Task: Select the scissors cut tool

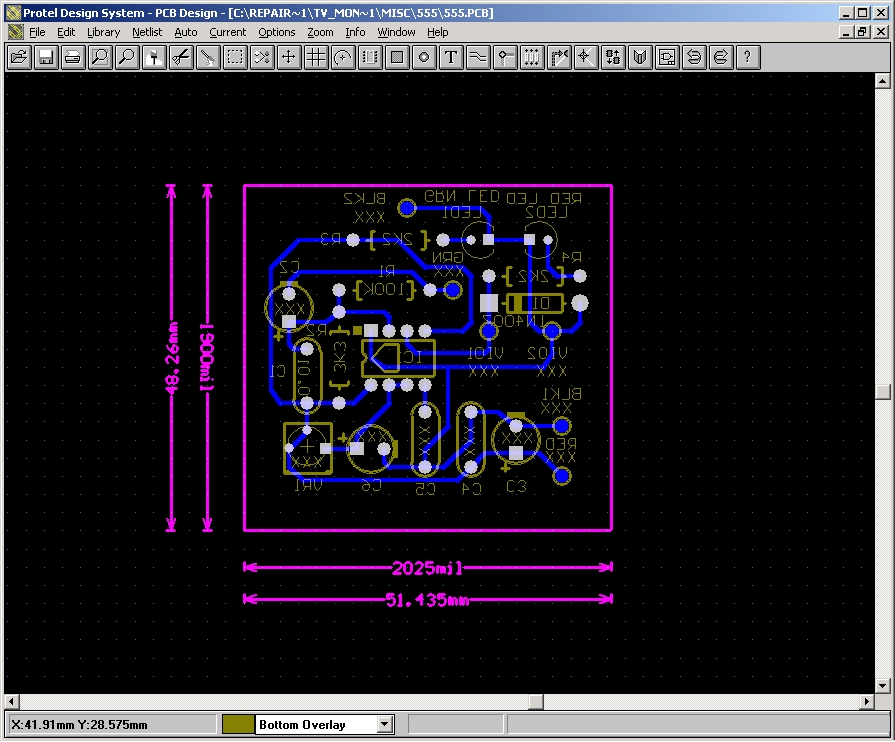Action: tap(180, 57)
